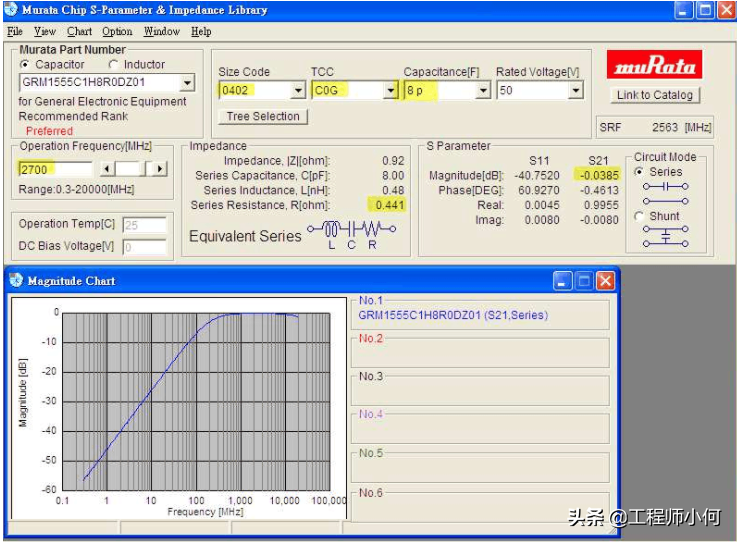Image resolution: width=737 pixels, height=543 pixels.
Task: Click the application icon in main title bar
Action: (x=11, y=10)
